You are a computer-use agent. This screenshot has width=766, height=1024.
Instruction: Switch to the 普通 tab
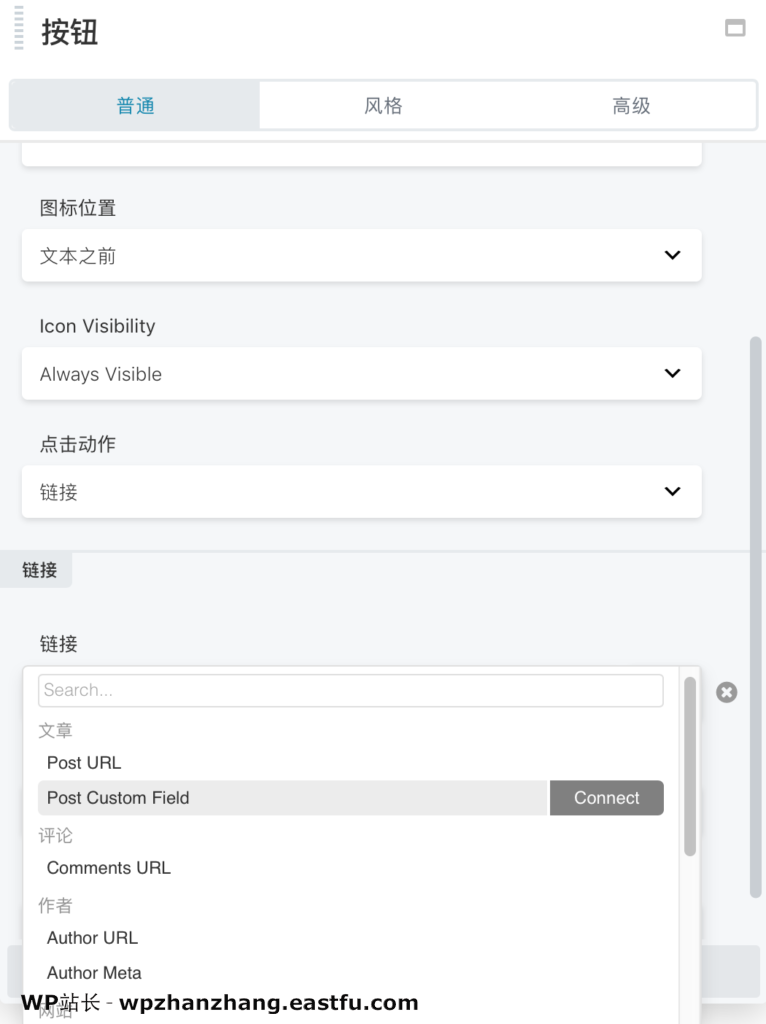135,106
